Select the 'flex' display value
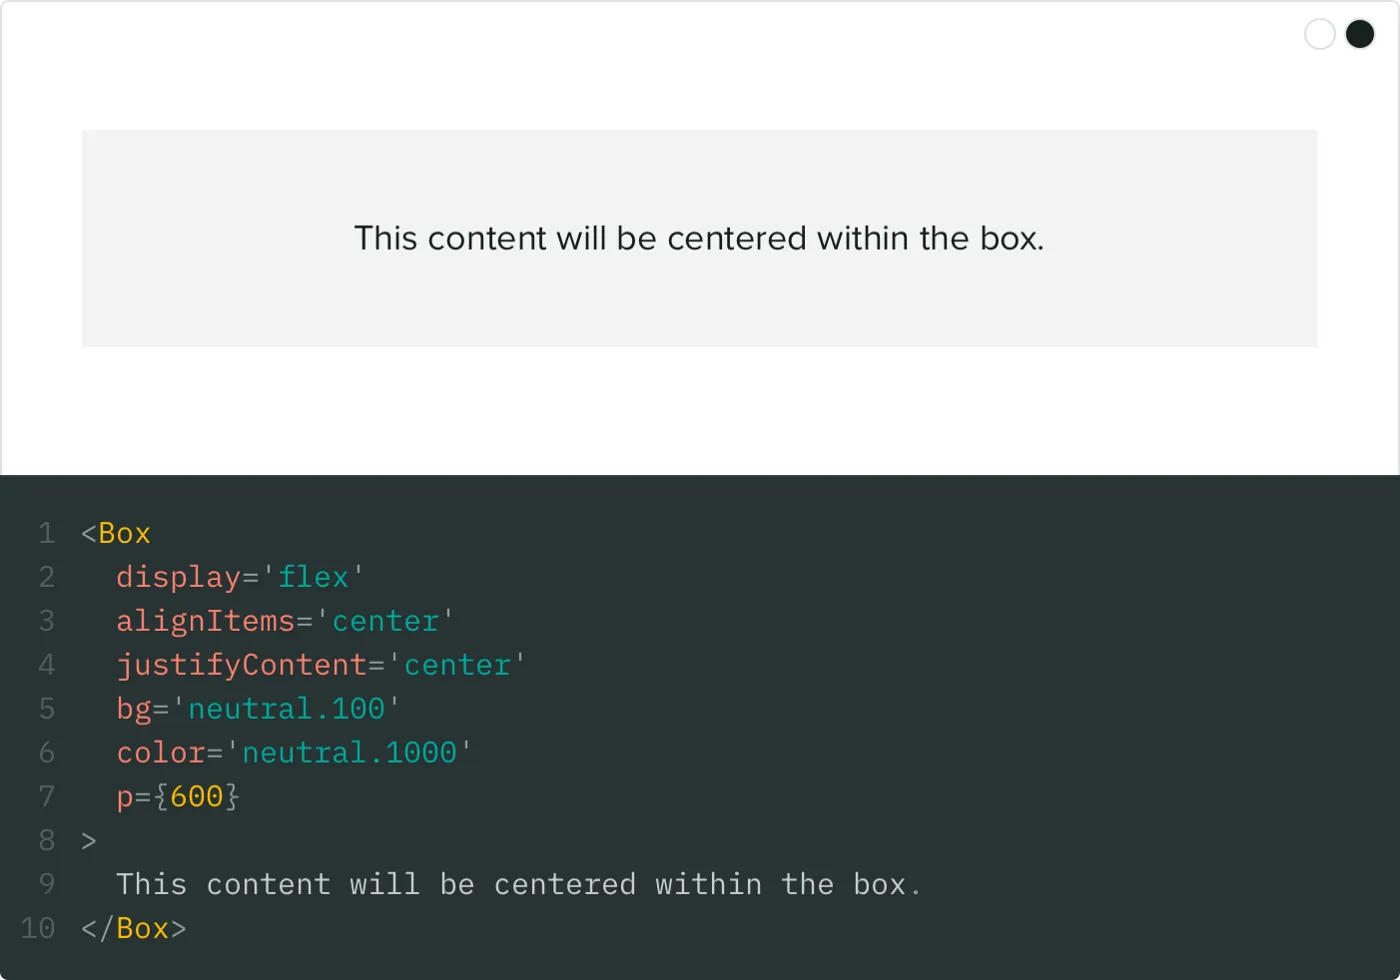Screen dimensions: 1400x980 314,577
